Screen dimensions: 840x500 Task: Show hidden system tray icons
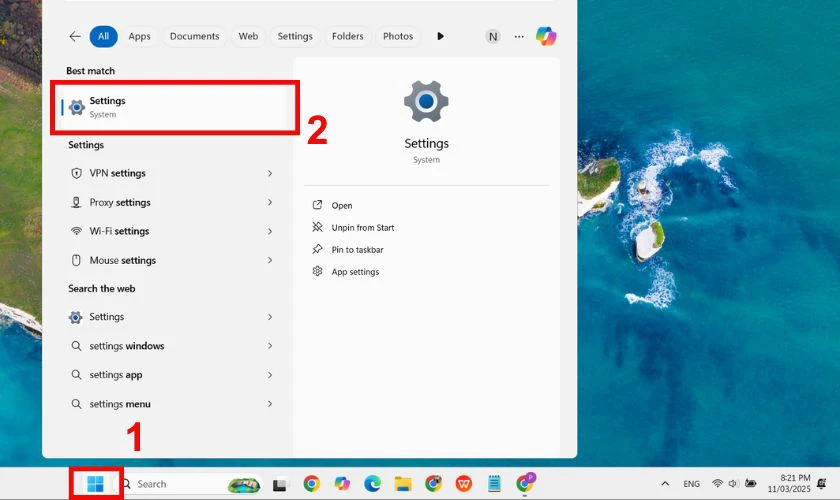665,483
